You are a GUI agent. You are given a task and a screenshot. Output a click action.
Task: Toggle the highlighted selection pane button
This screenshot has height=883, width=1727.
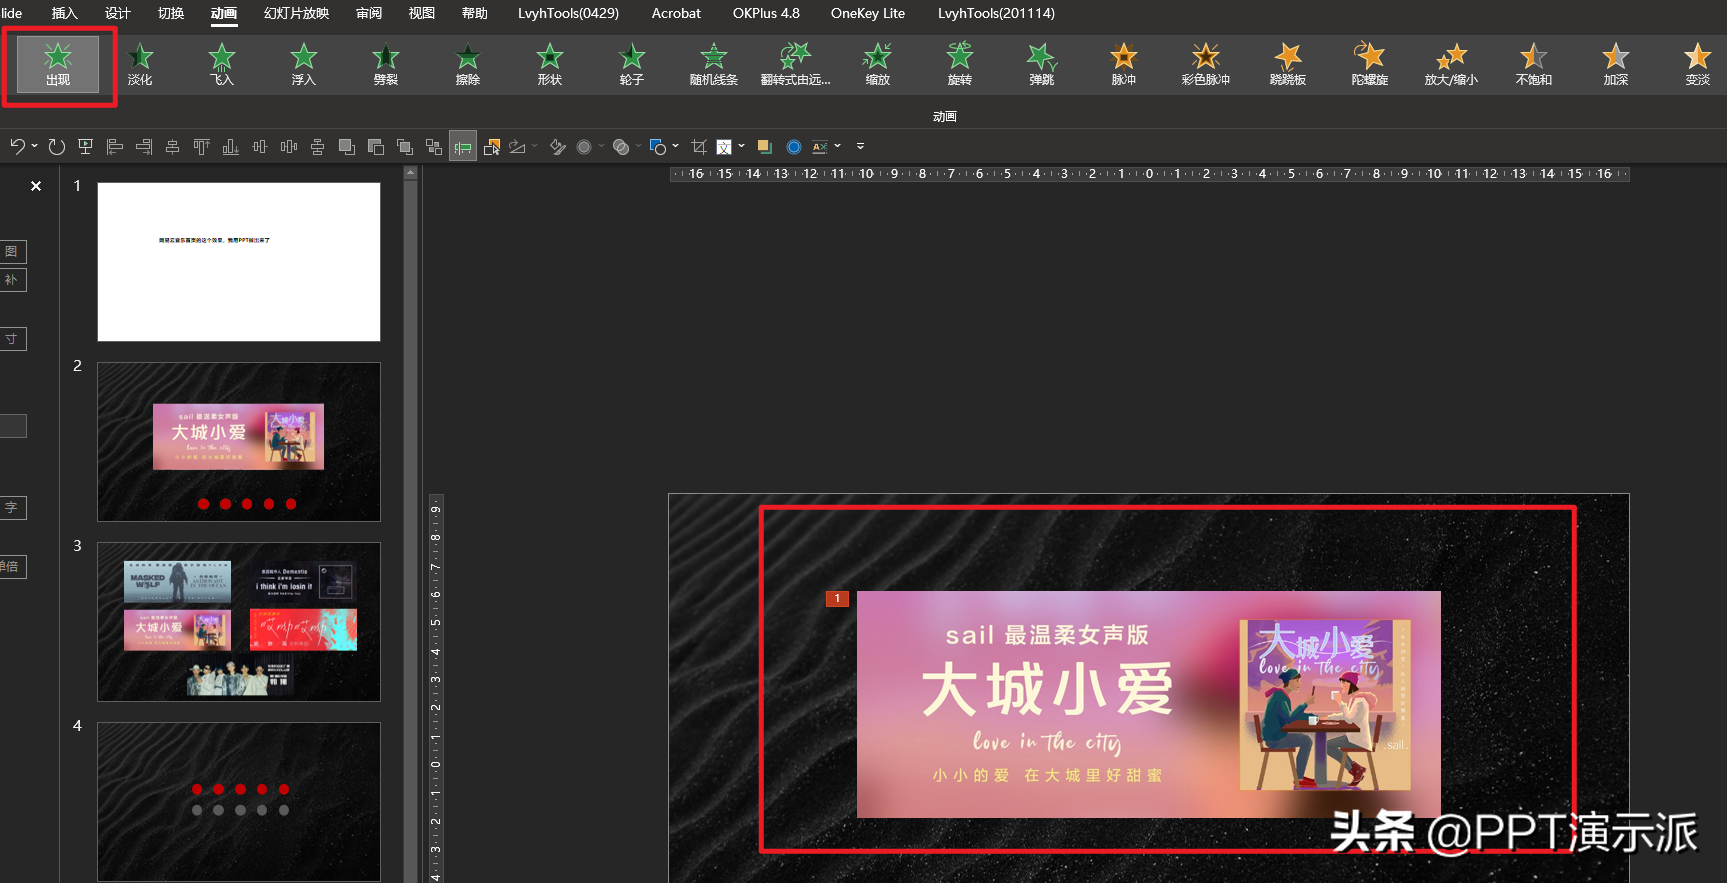point(462,147)
